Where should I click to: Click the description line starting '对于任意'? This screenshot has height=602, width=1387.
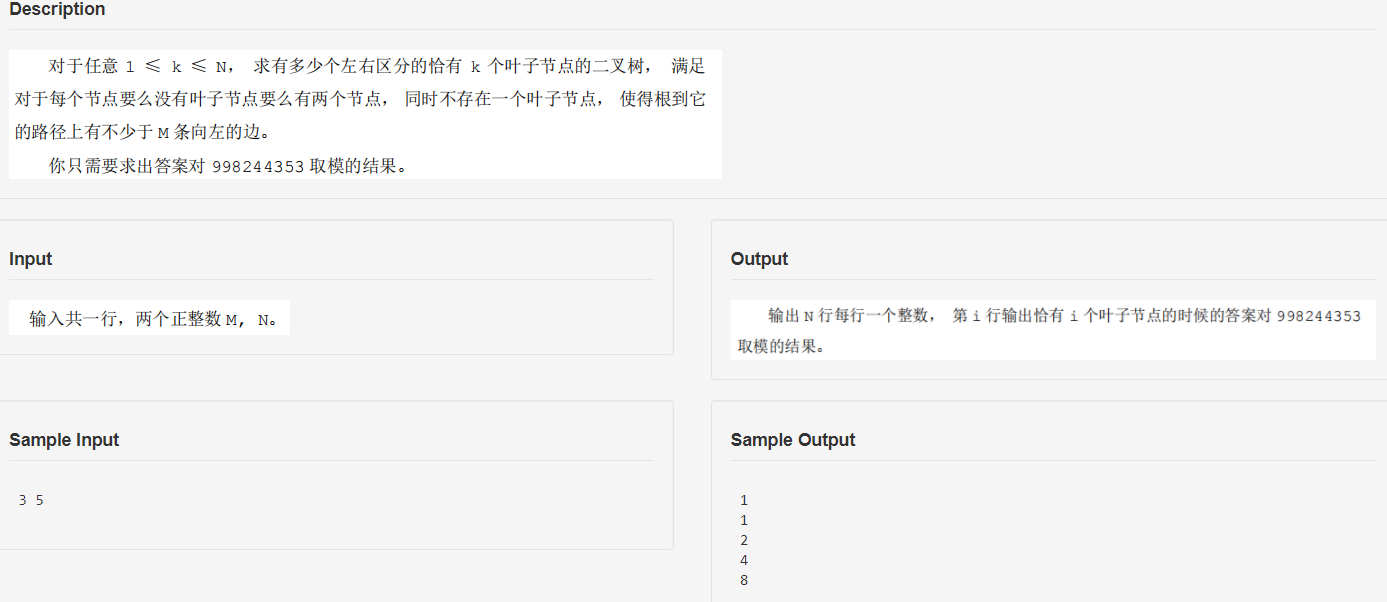click(377, 67)
